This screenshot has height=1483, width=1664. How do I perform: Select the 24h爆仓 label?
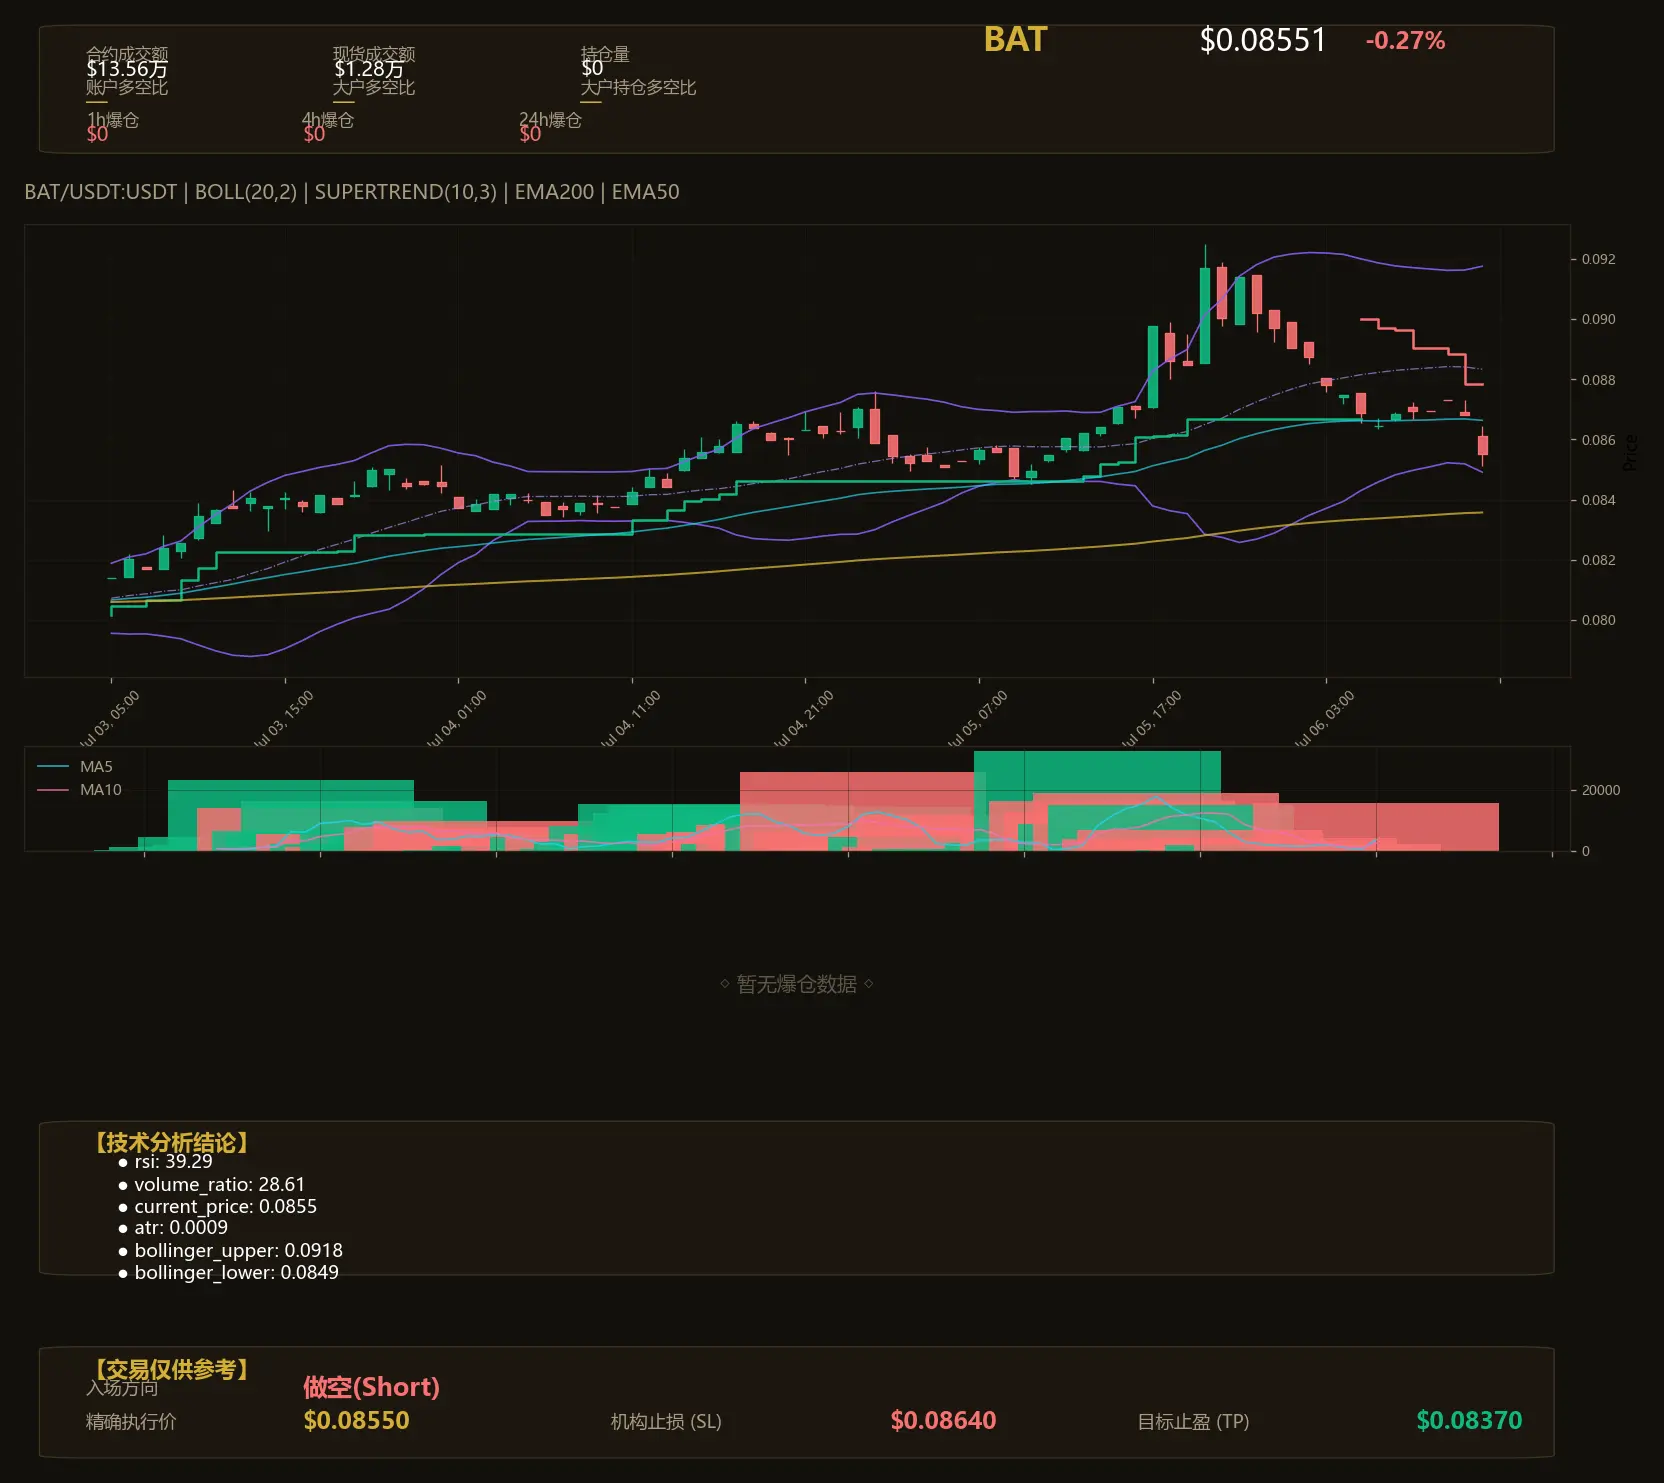[550, 120]
